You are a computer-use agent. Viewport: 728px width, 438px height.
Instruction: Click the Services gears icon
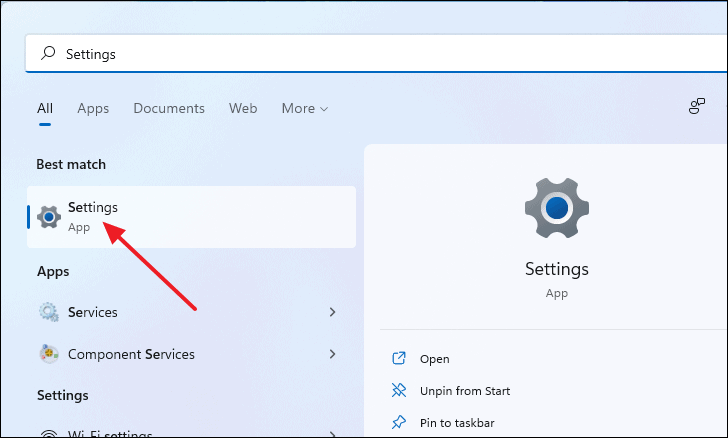click(x=49, y=312)
